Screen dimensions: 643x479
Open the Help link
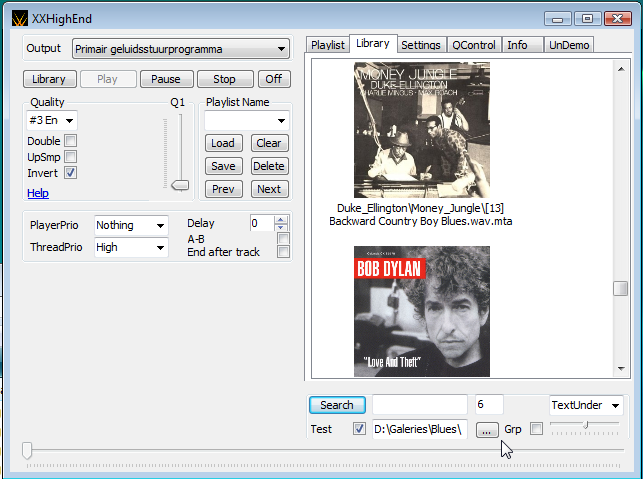(38, 193)
